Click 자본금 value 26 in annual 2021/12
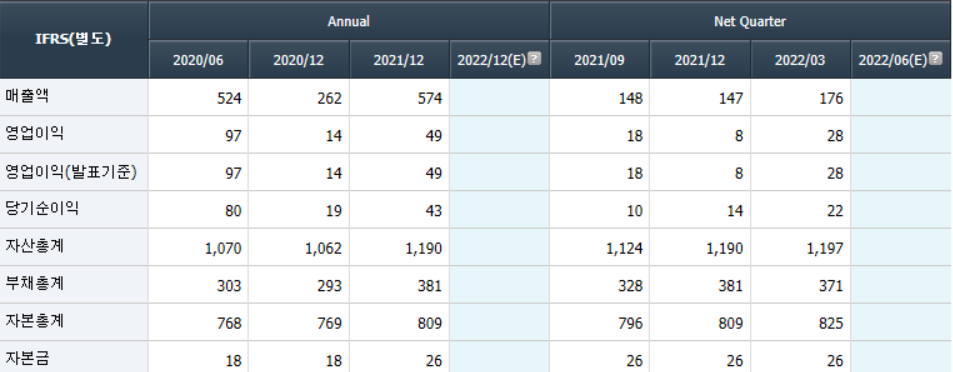 434,360
